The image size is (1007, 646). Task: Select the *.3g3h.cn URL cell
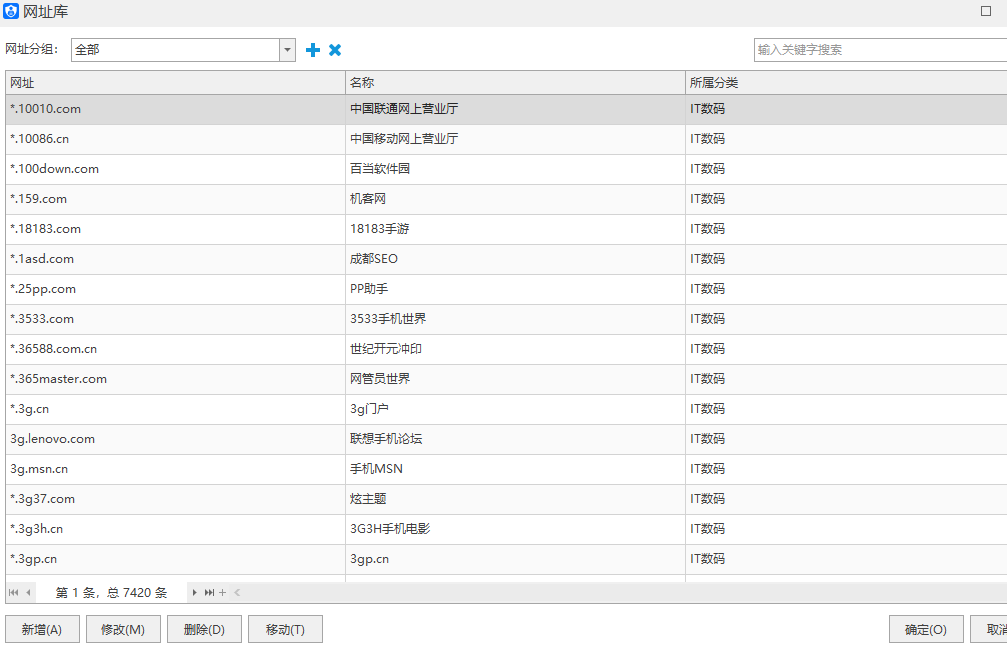pos(175,529)
